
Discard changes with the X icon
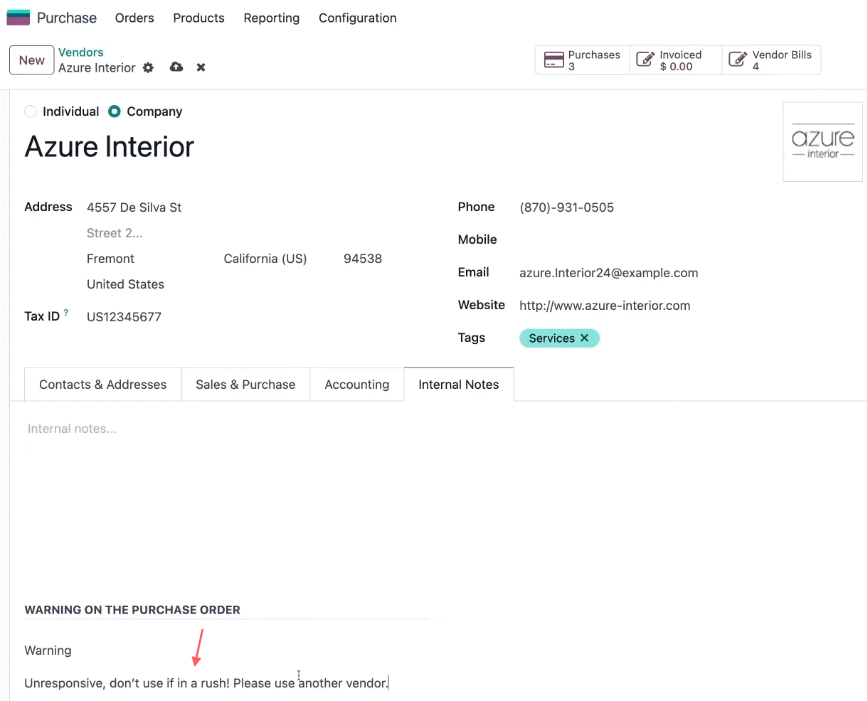point(201,67)
